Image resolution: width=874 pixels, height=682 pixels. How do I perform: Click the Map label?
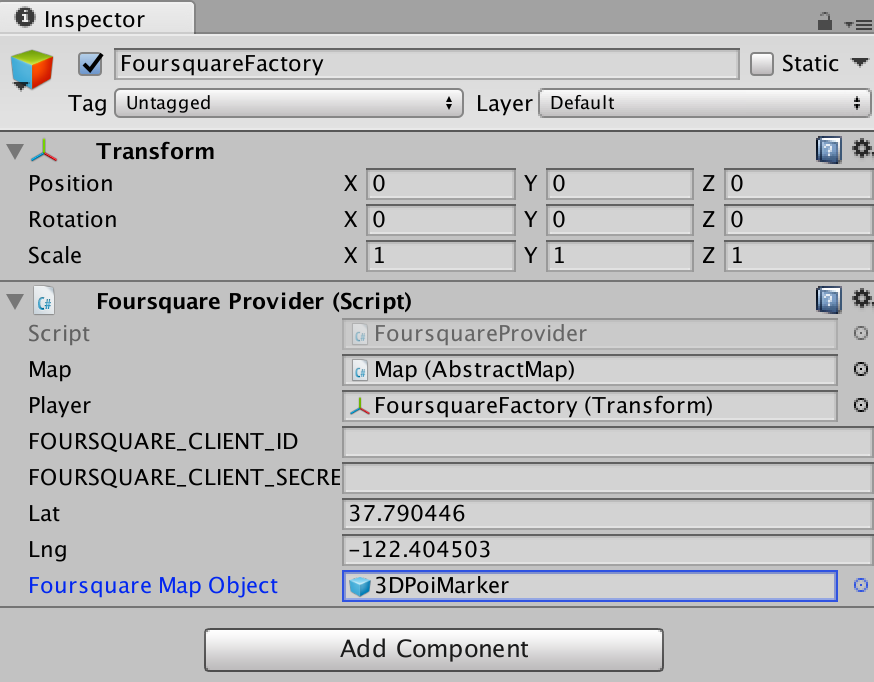(x=50, y=370)
